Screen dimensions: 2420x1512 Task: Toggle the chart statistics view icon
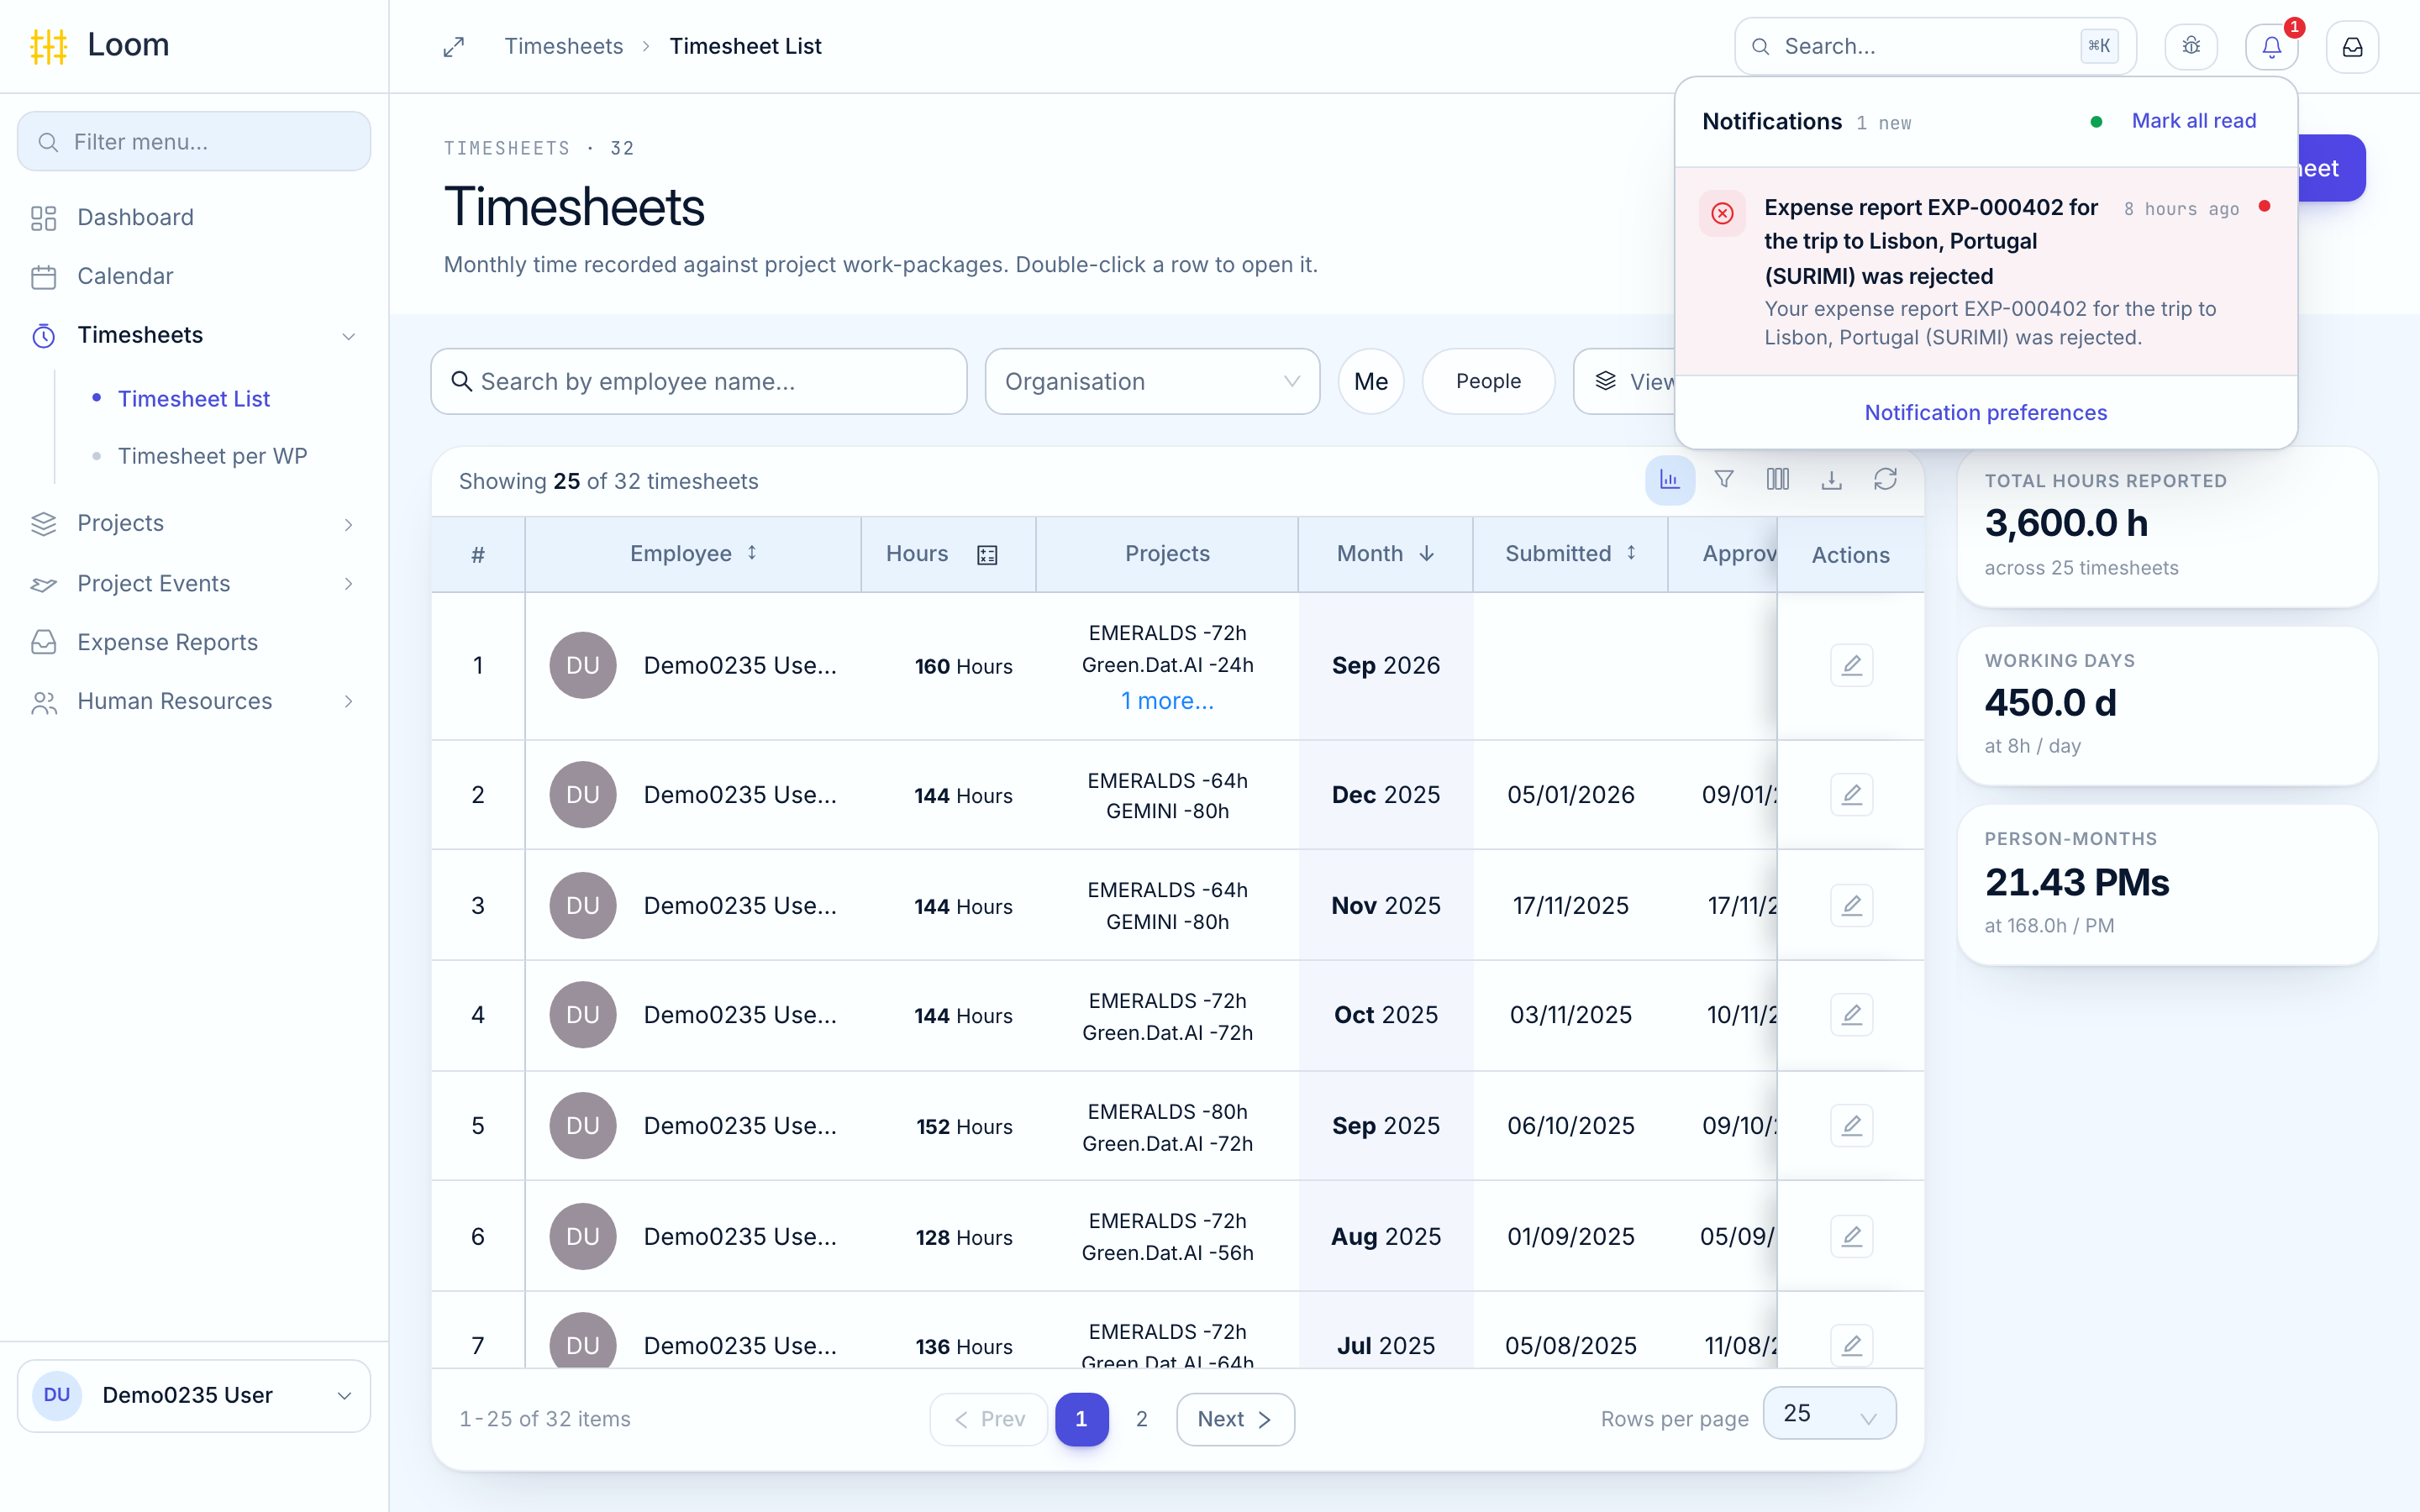(x=1670, y=480)
